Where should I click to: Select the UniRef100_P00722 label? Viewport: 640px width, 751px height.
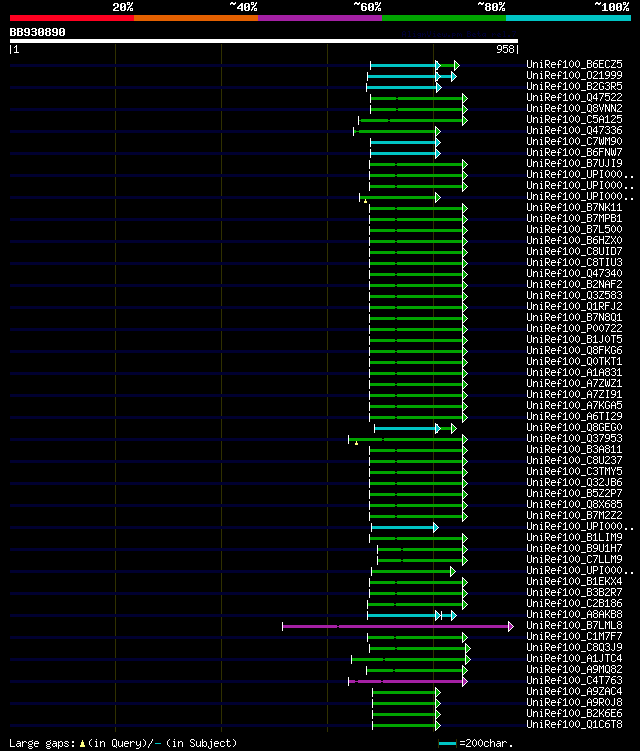[574, 329]
